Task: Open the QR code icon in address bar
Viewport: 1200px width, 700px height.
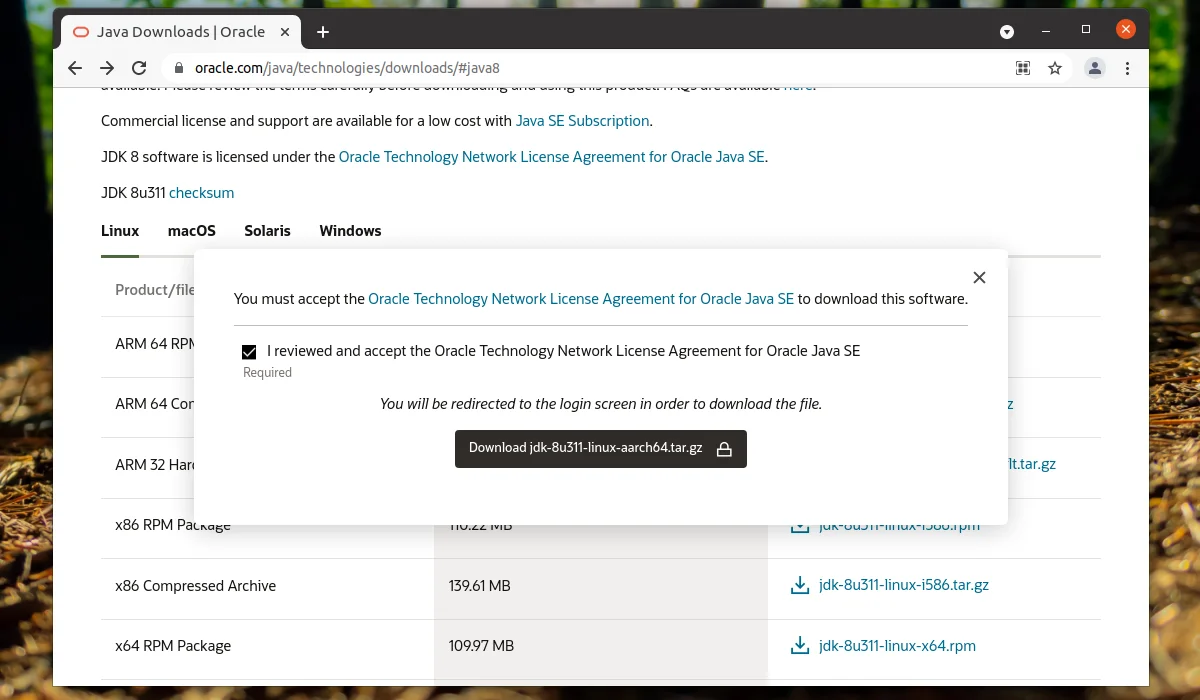Action: pyautogui.click(x=1023, y=68)
